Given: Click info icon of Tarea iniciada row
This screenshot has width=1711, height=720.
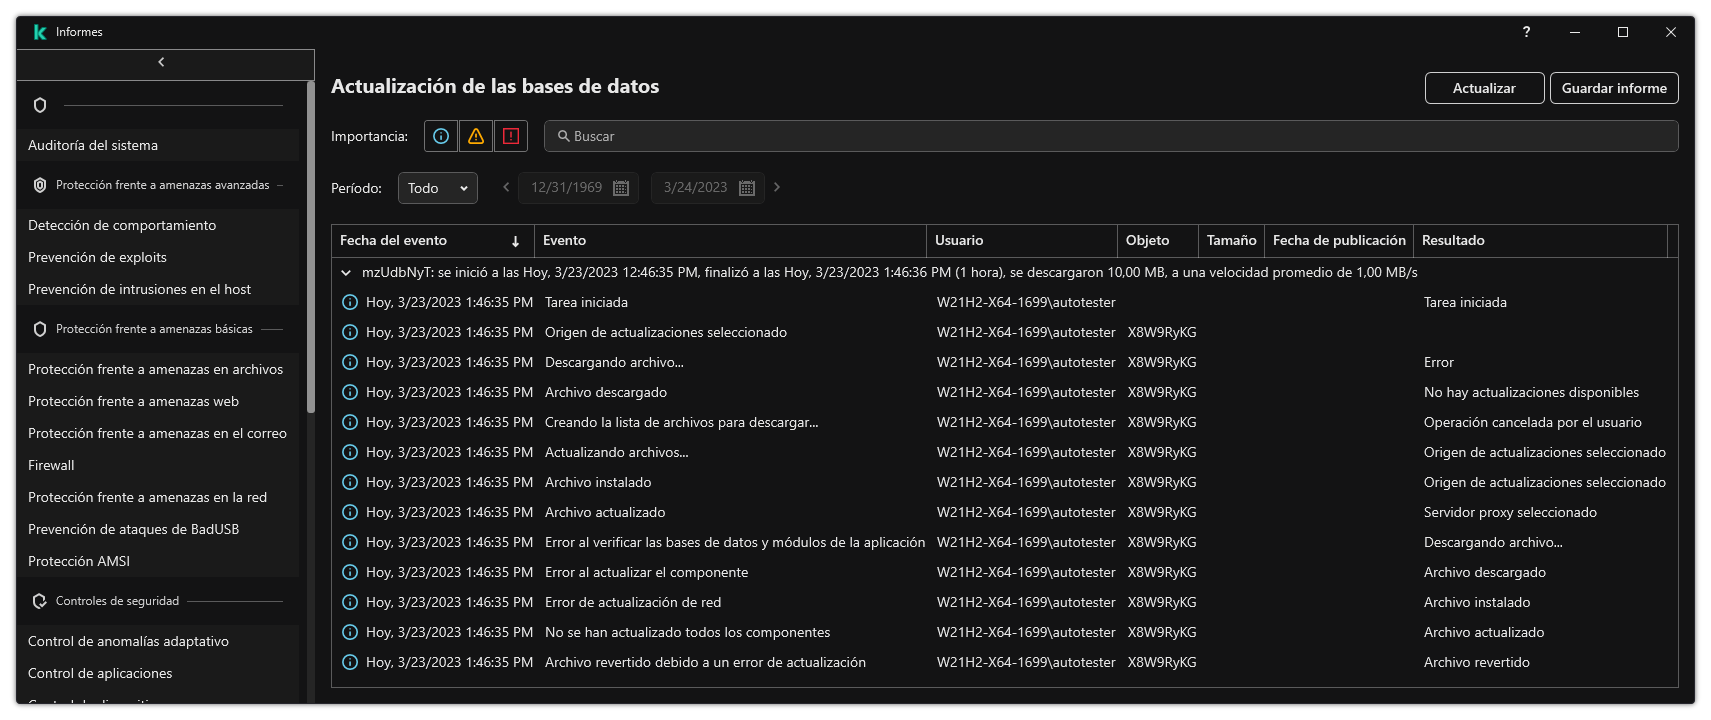Looking at the screenshot, I should point(350,302).
